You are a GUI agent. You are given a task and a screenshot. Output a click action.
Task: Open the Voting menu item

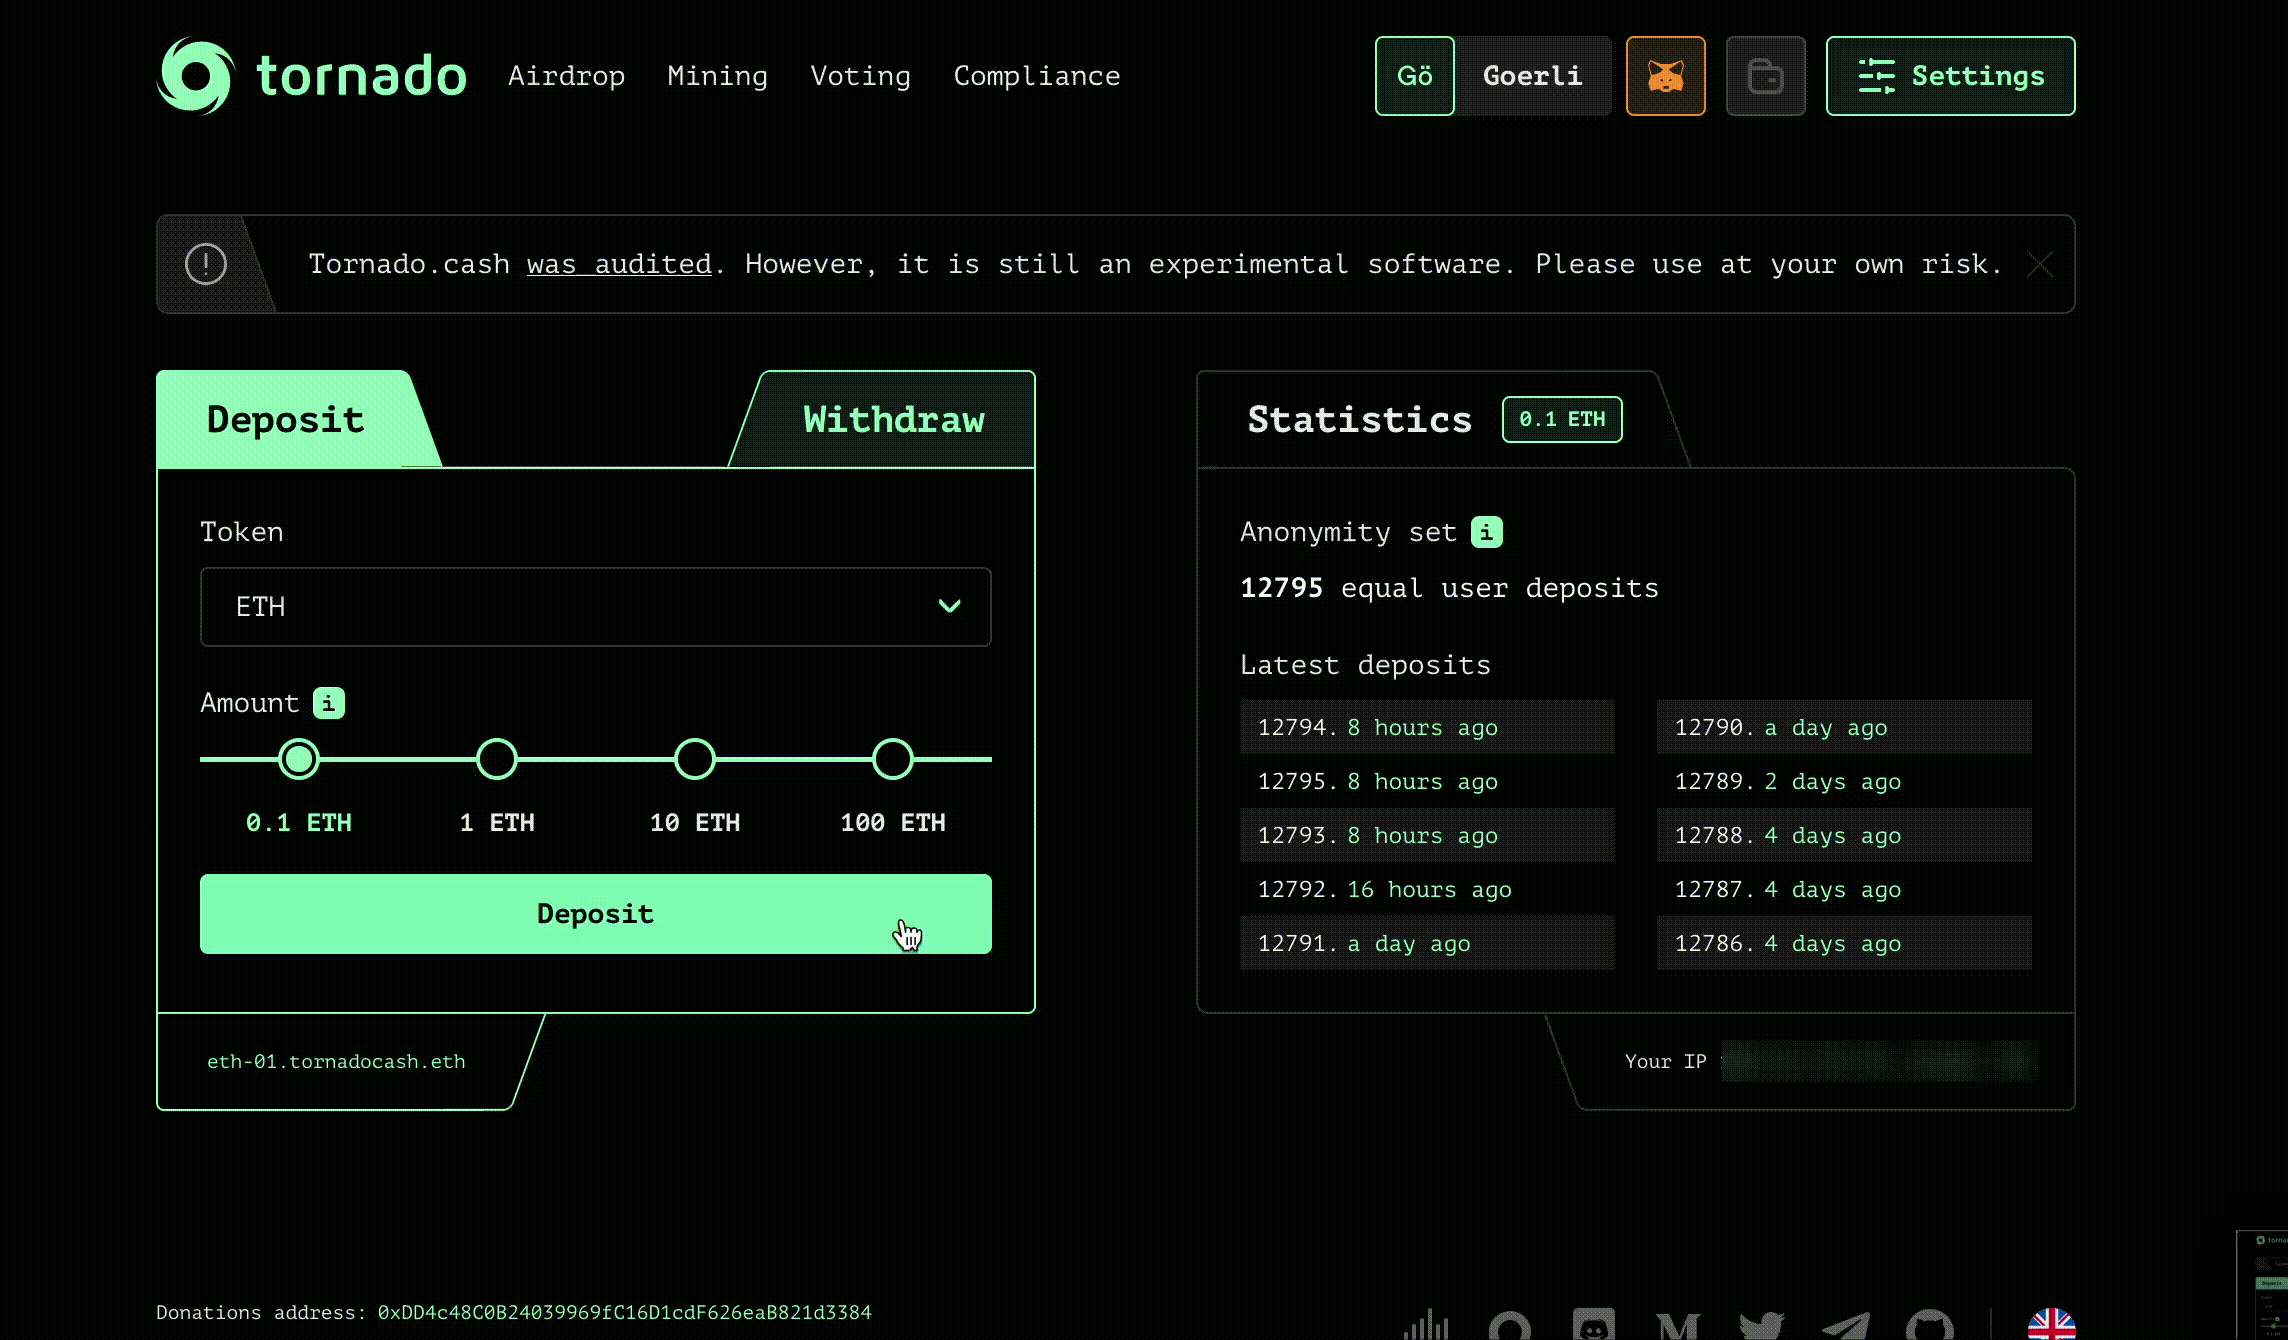click(x=860, y=76)
